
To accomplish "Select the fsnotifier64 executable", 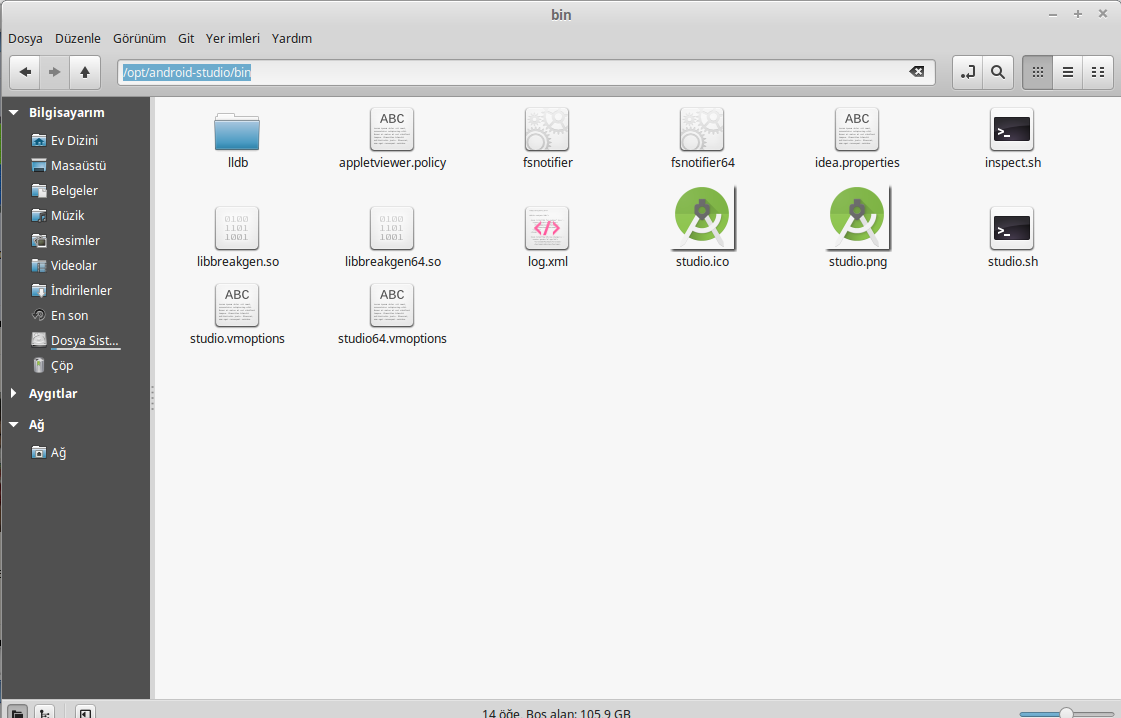I will pos(702,139).
